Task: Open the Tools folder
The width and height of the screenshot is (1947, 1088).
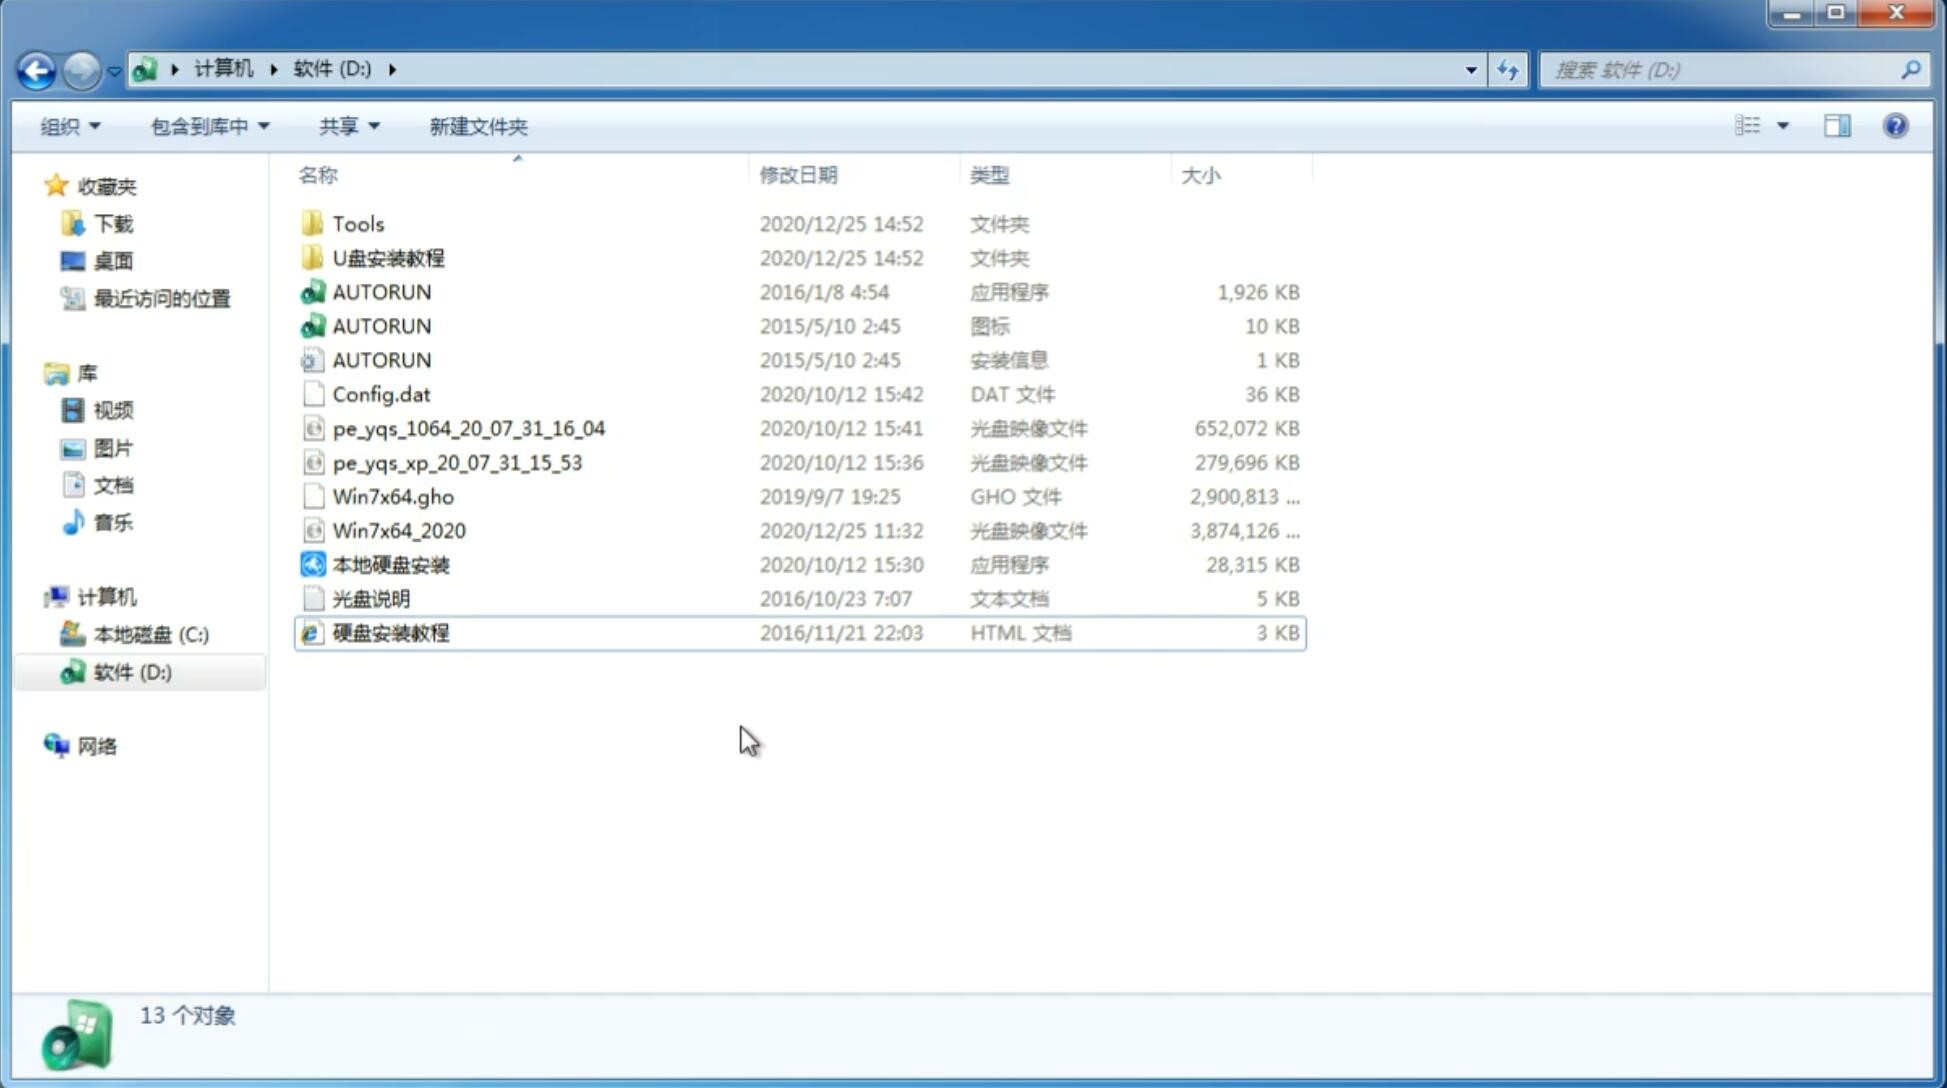Action: pos(358,223)
